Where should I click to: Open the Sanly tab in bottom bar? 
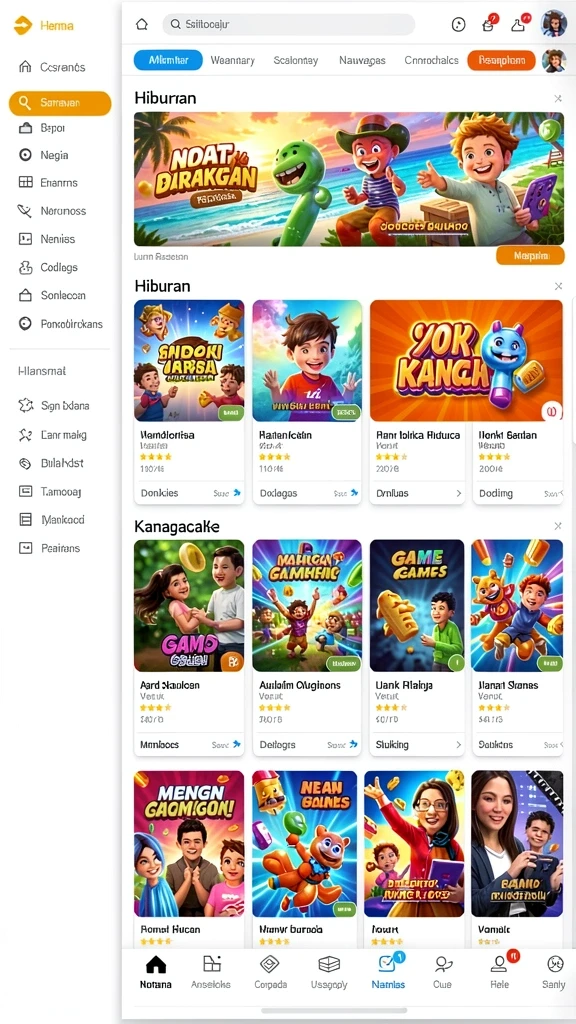[x=554, y=972]
